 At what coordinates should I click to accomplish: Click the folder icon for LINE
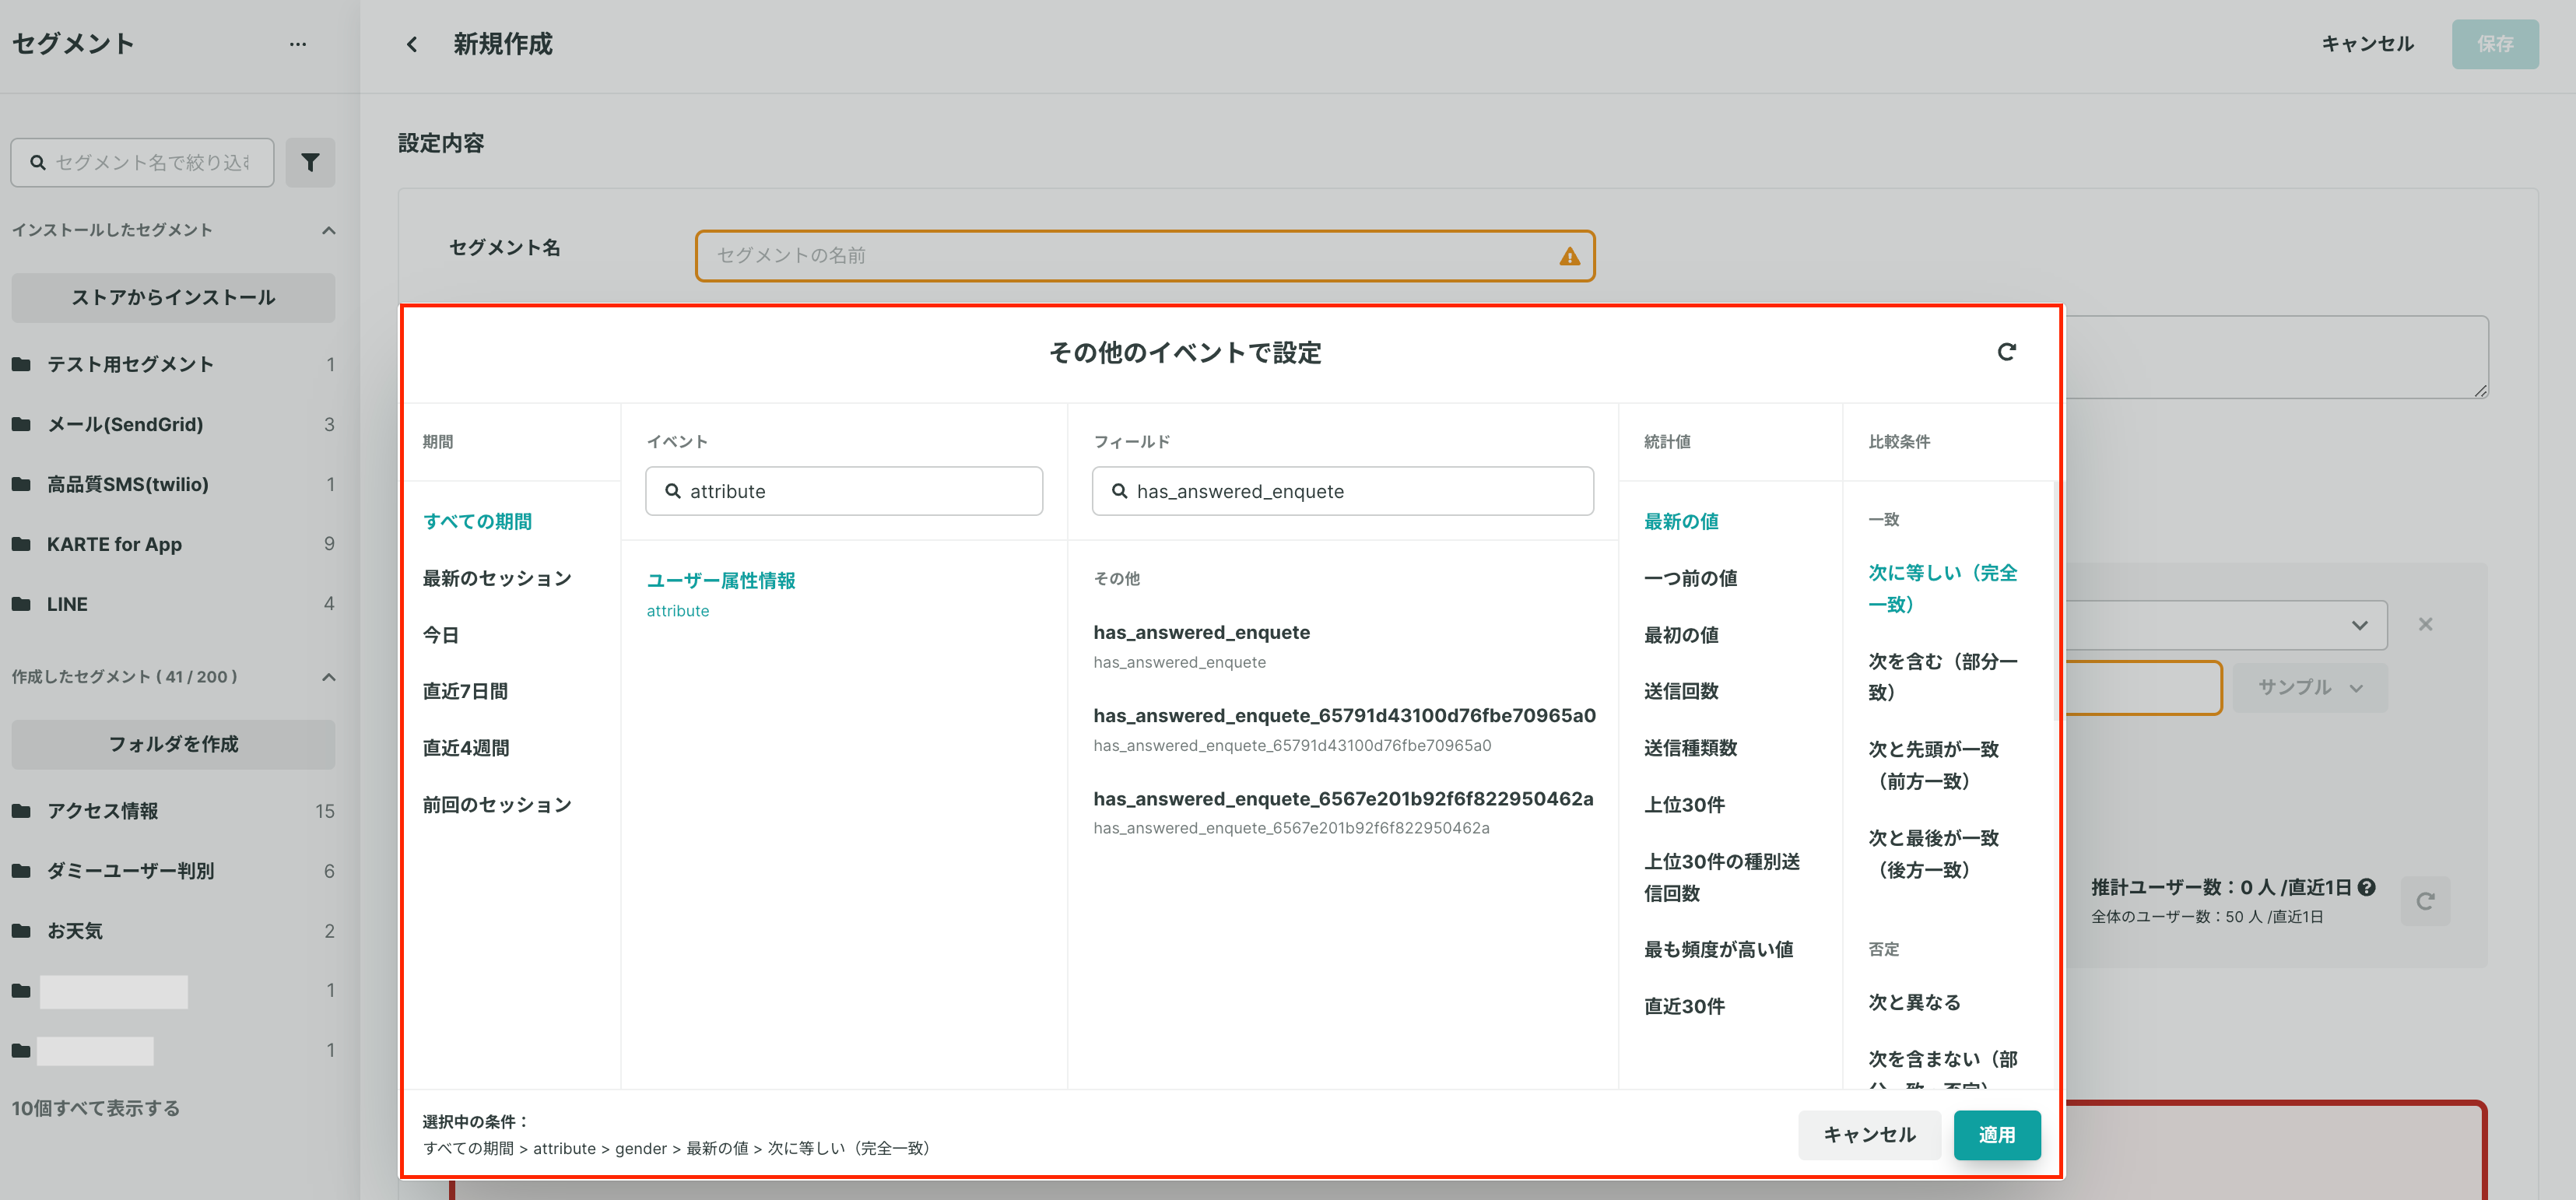point(21,604)
